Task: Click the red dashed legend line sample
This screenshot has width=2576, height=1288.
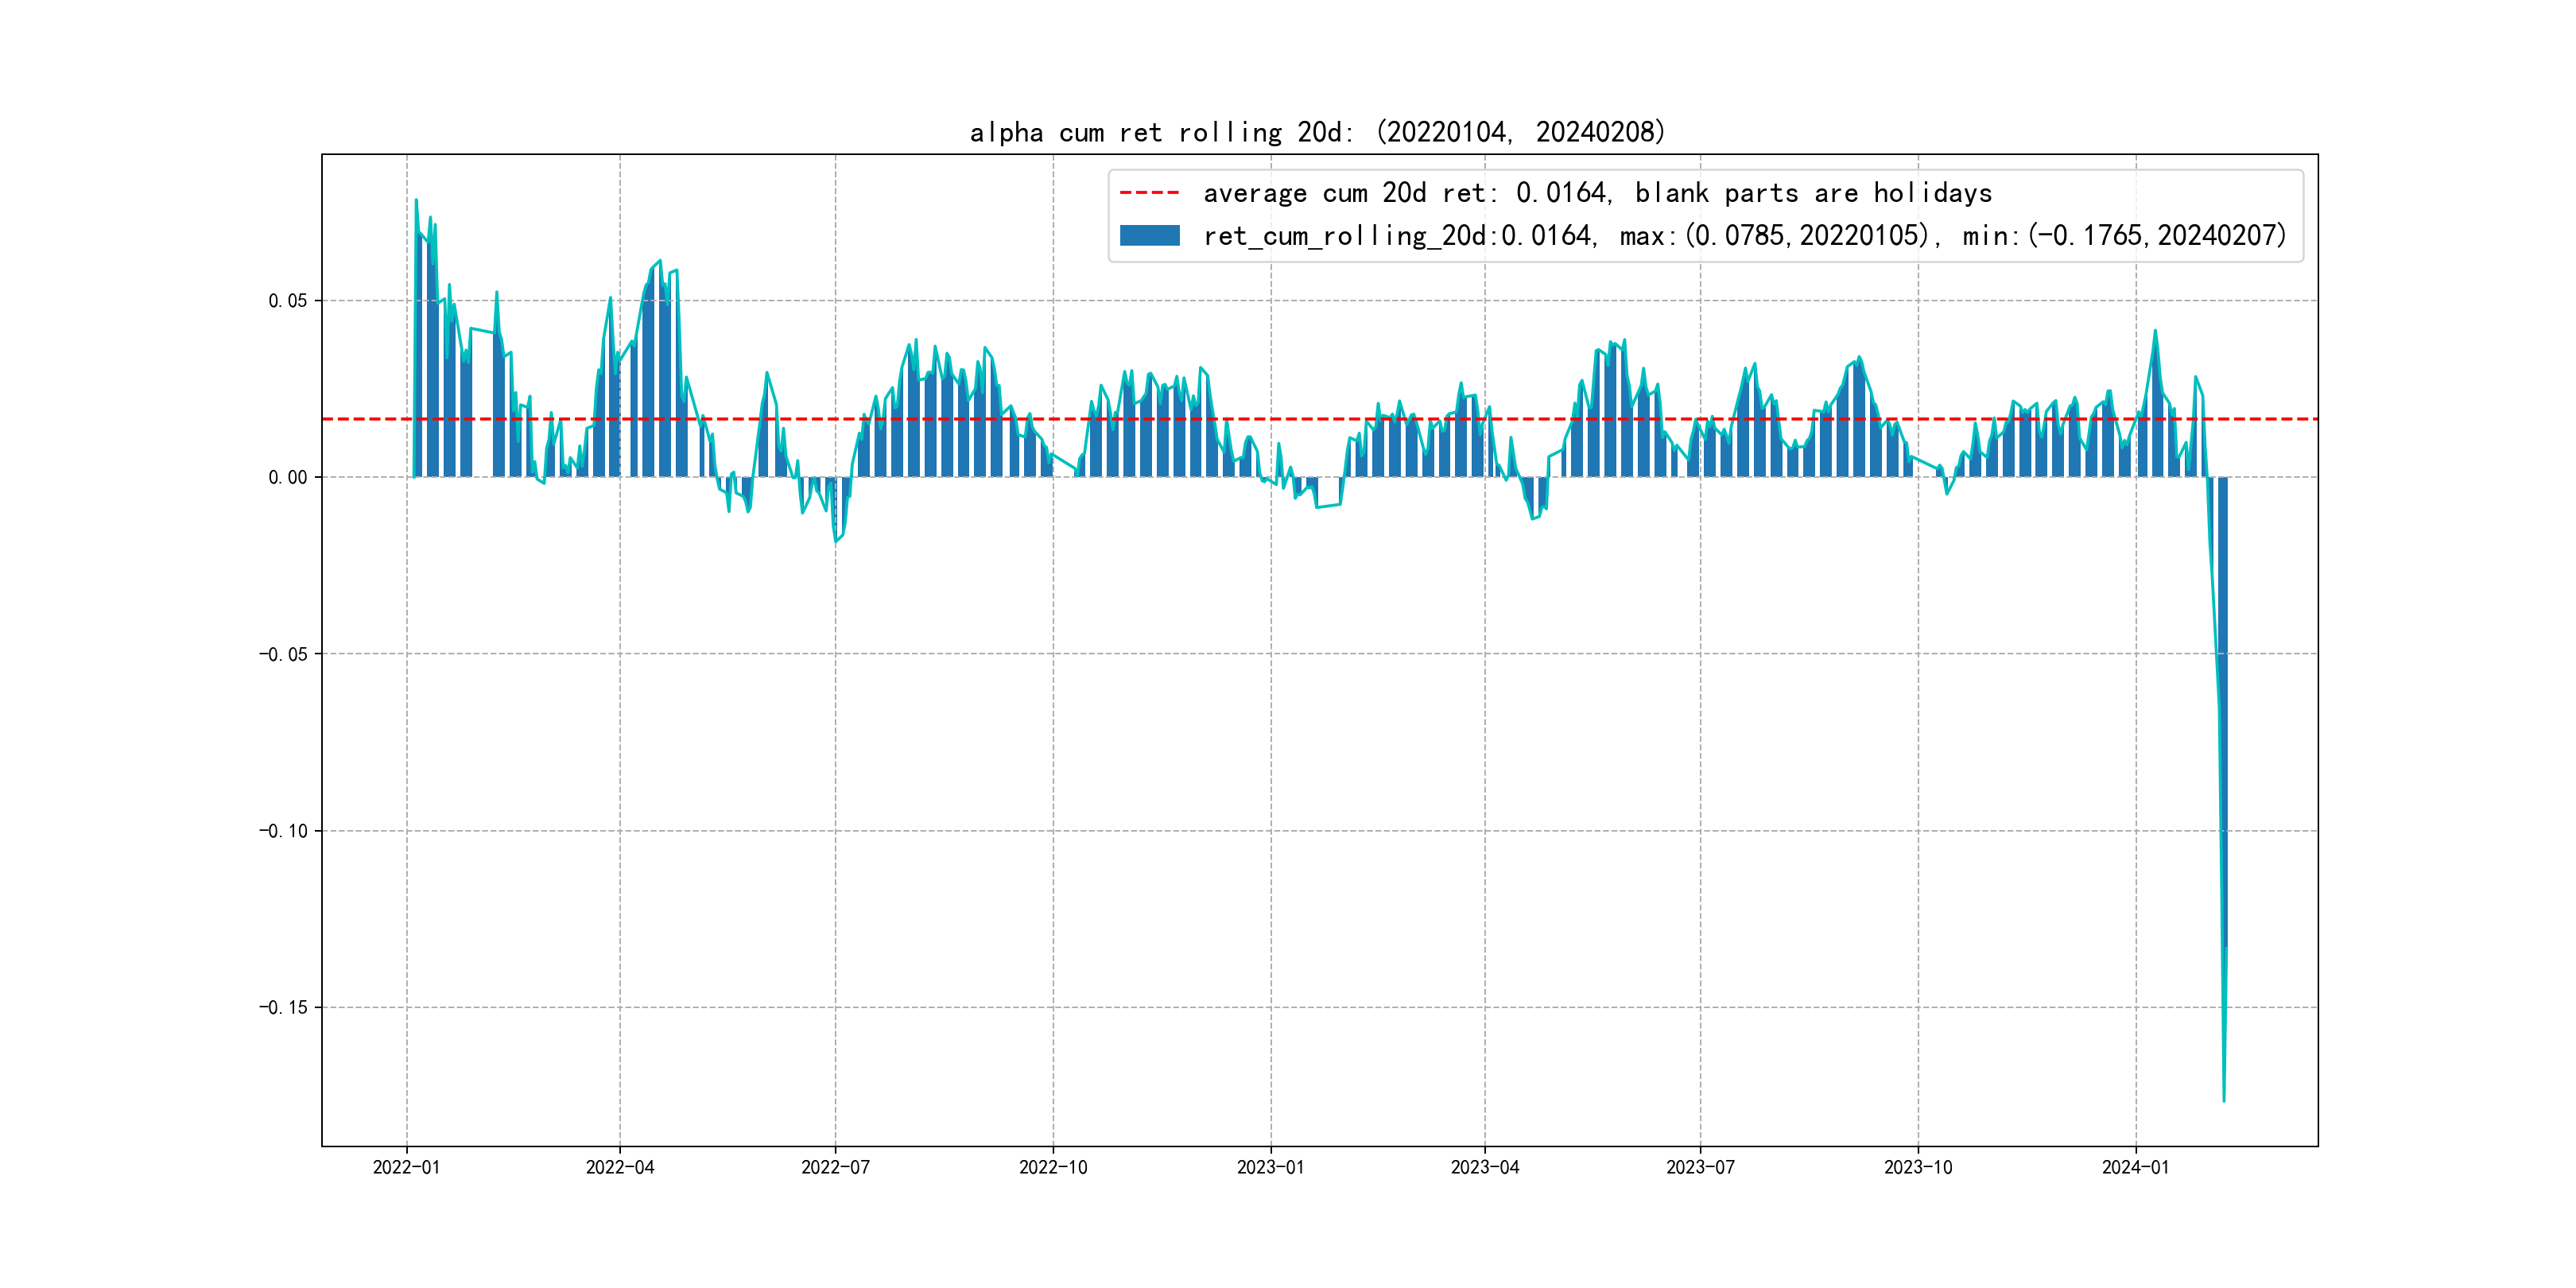Action: tap(1149, 193)
